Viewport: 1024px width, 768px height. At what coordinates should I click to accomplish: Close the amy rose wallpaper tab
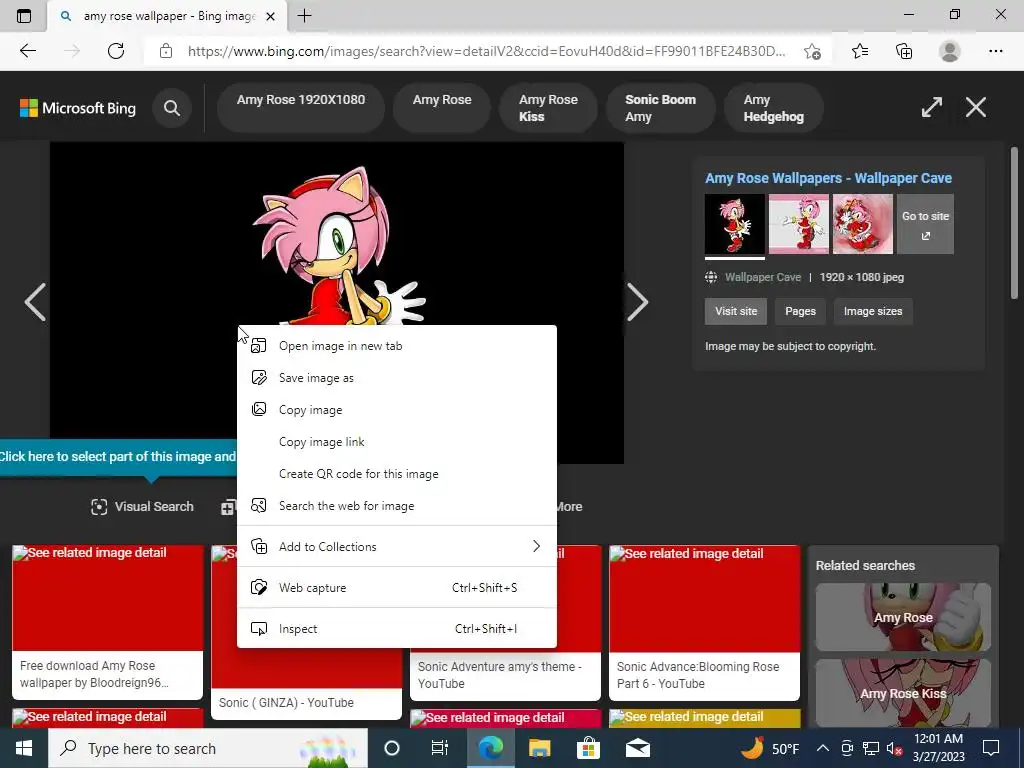point(270,16)
